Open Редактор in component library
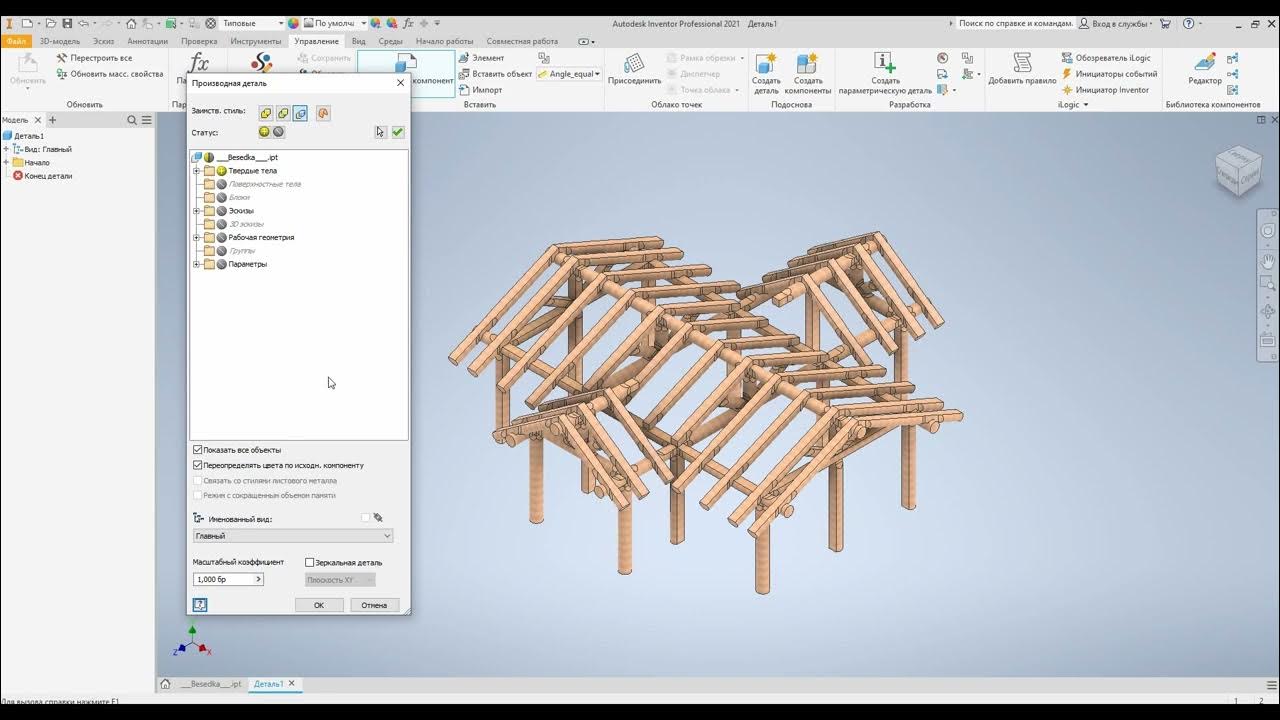The width and height of the screenshot is (1280, 720). [1204, 70]
